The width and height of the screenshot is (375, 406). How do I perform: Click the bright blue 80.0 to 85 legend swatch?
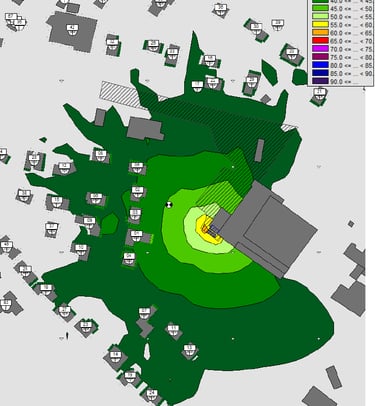[x=320, y=65]
